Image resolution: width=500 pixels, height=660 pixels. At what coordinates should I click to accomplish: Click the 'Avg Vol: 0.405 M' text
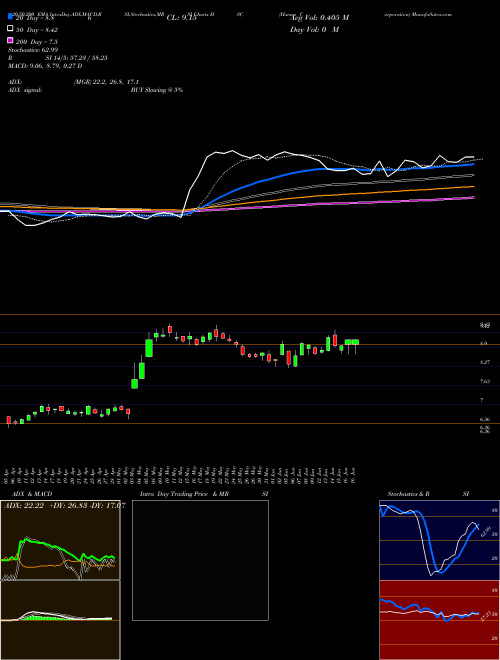click(320, 18)
